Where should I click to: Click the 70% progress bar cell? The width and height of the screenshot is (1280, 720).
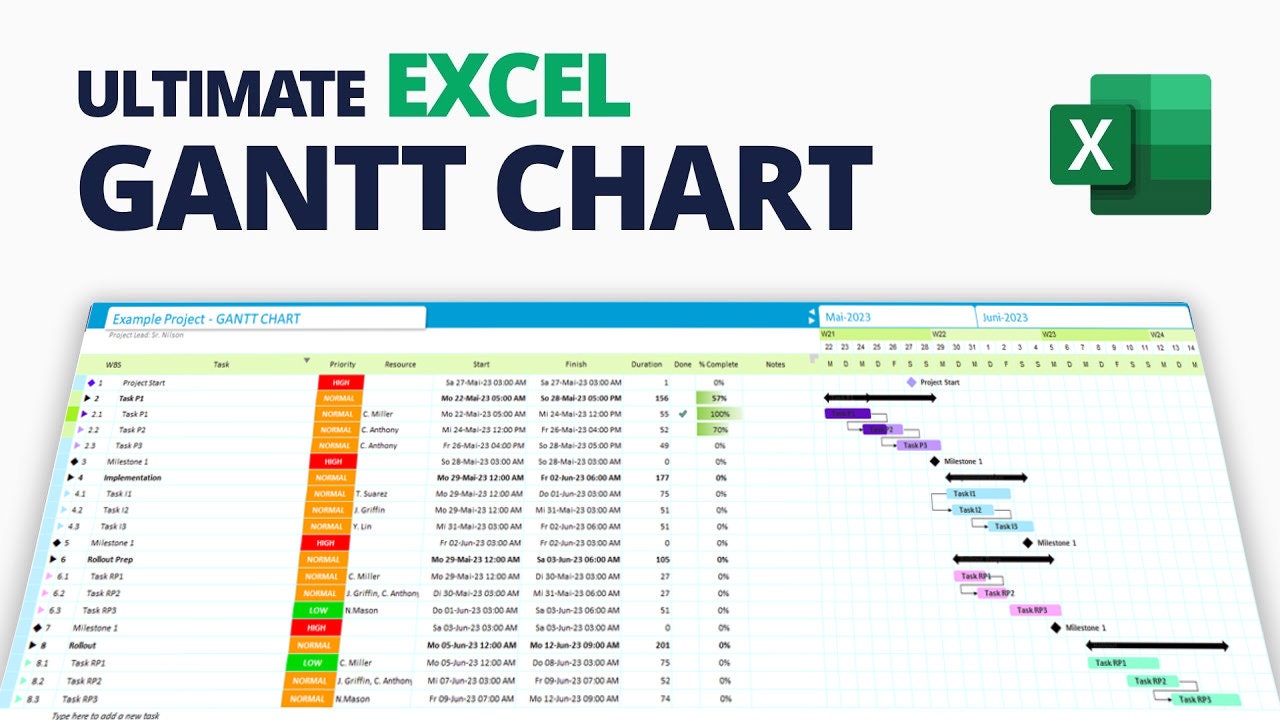(x=719, y=430)
